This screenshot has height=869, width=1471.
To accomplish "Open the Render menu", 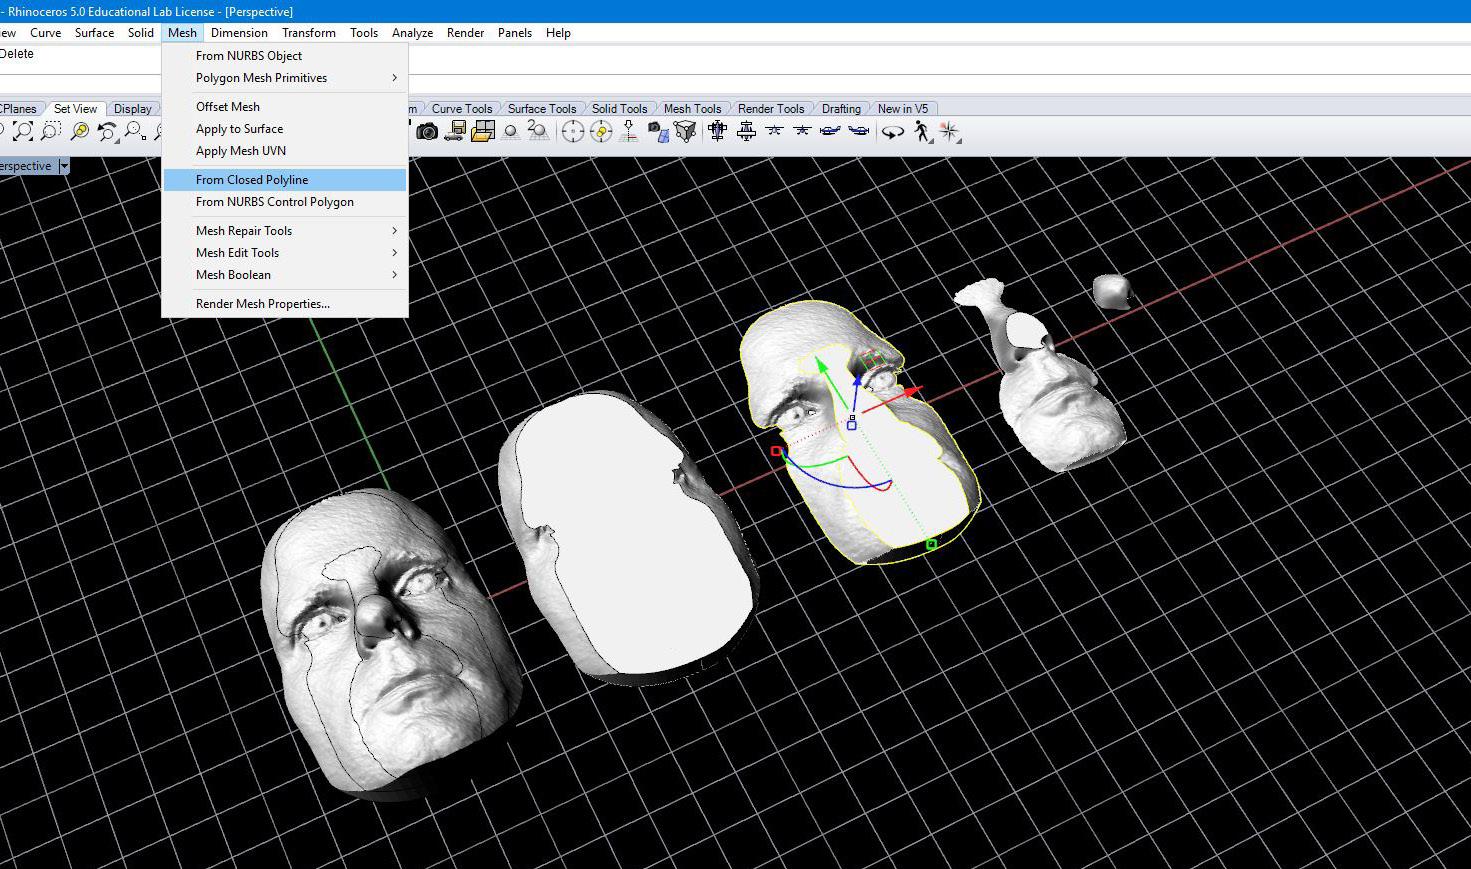I will (466, 33).
